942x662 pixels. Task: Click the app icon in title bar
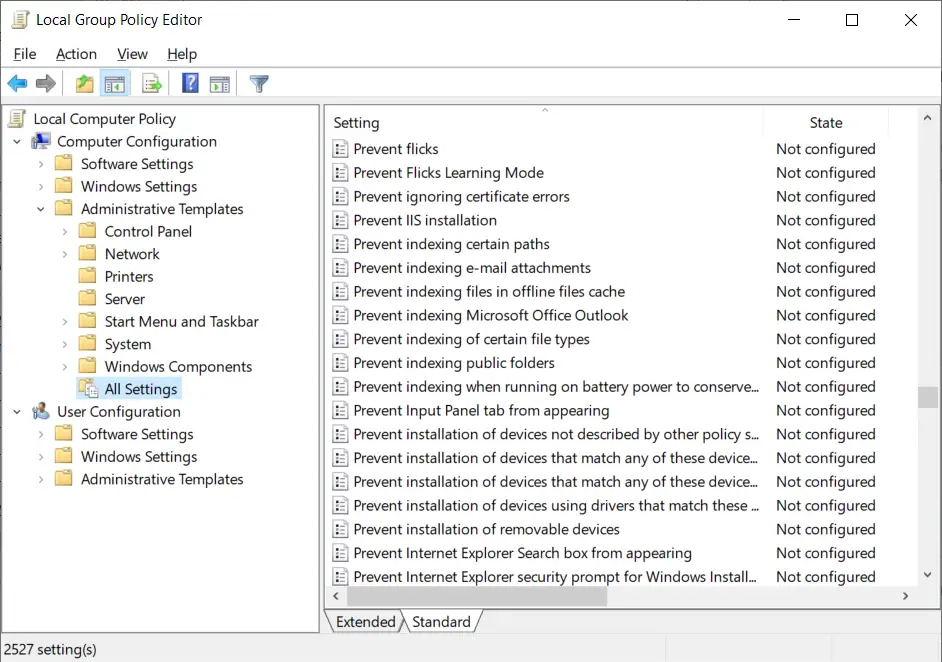point(20,20)
